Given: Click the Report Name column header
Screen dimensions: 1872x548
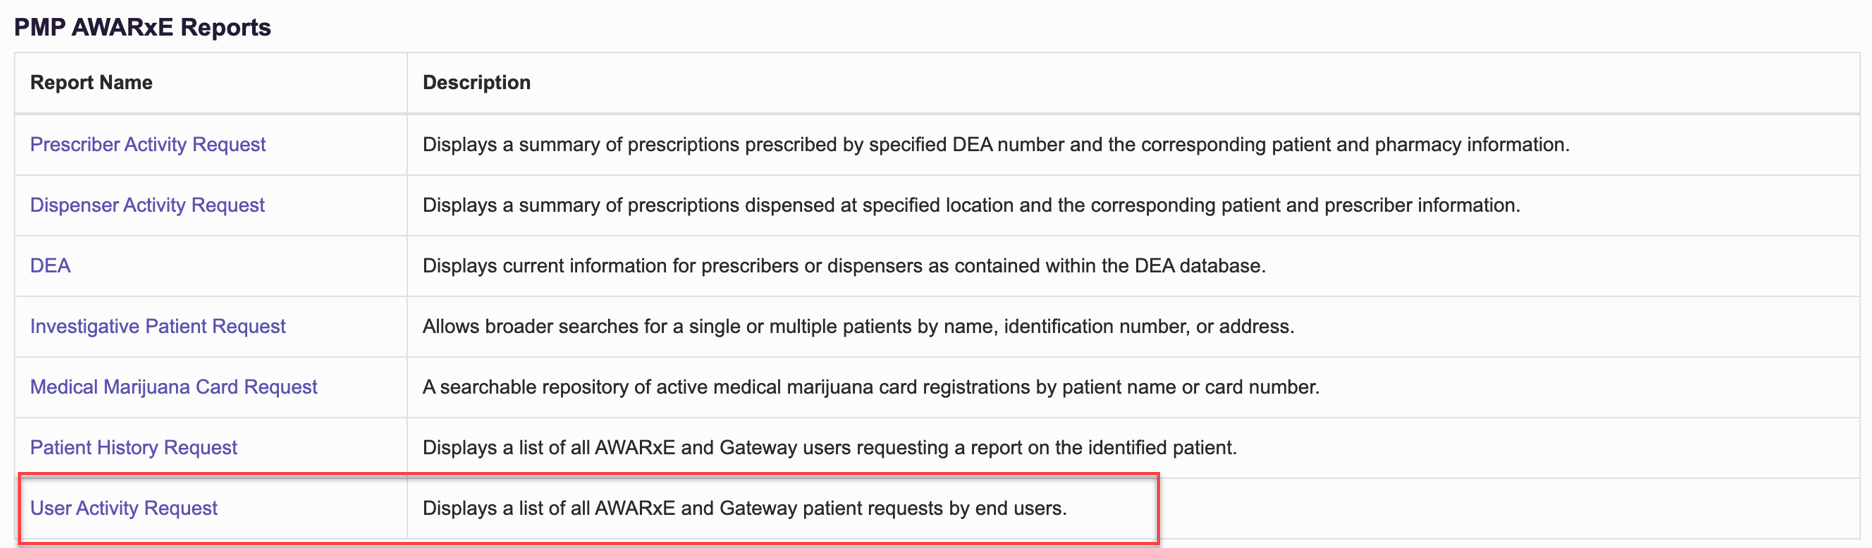Looking at the screenshot, I should tap(91, 83).
